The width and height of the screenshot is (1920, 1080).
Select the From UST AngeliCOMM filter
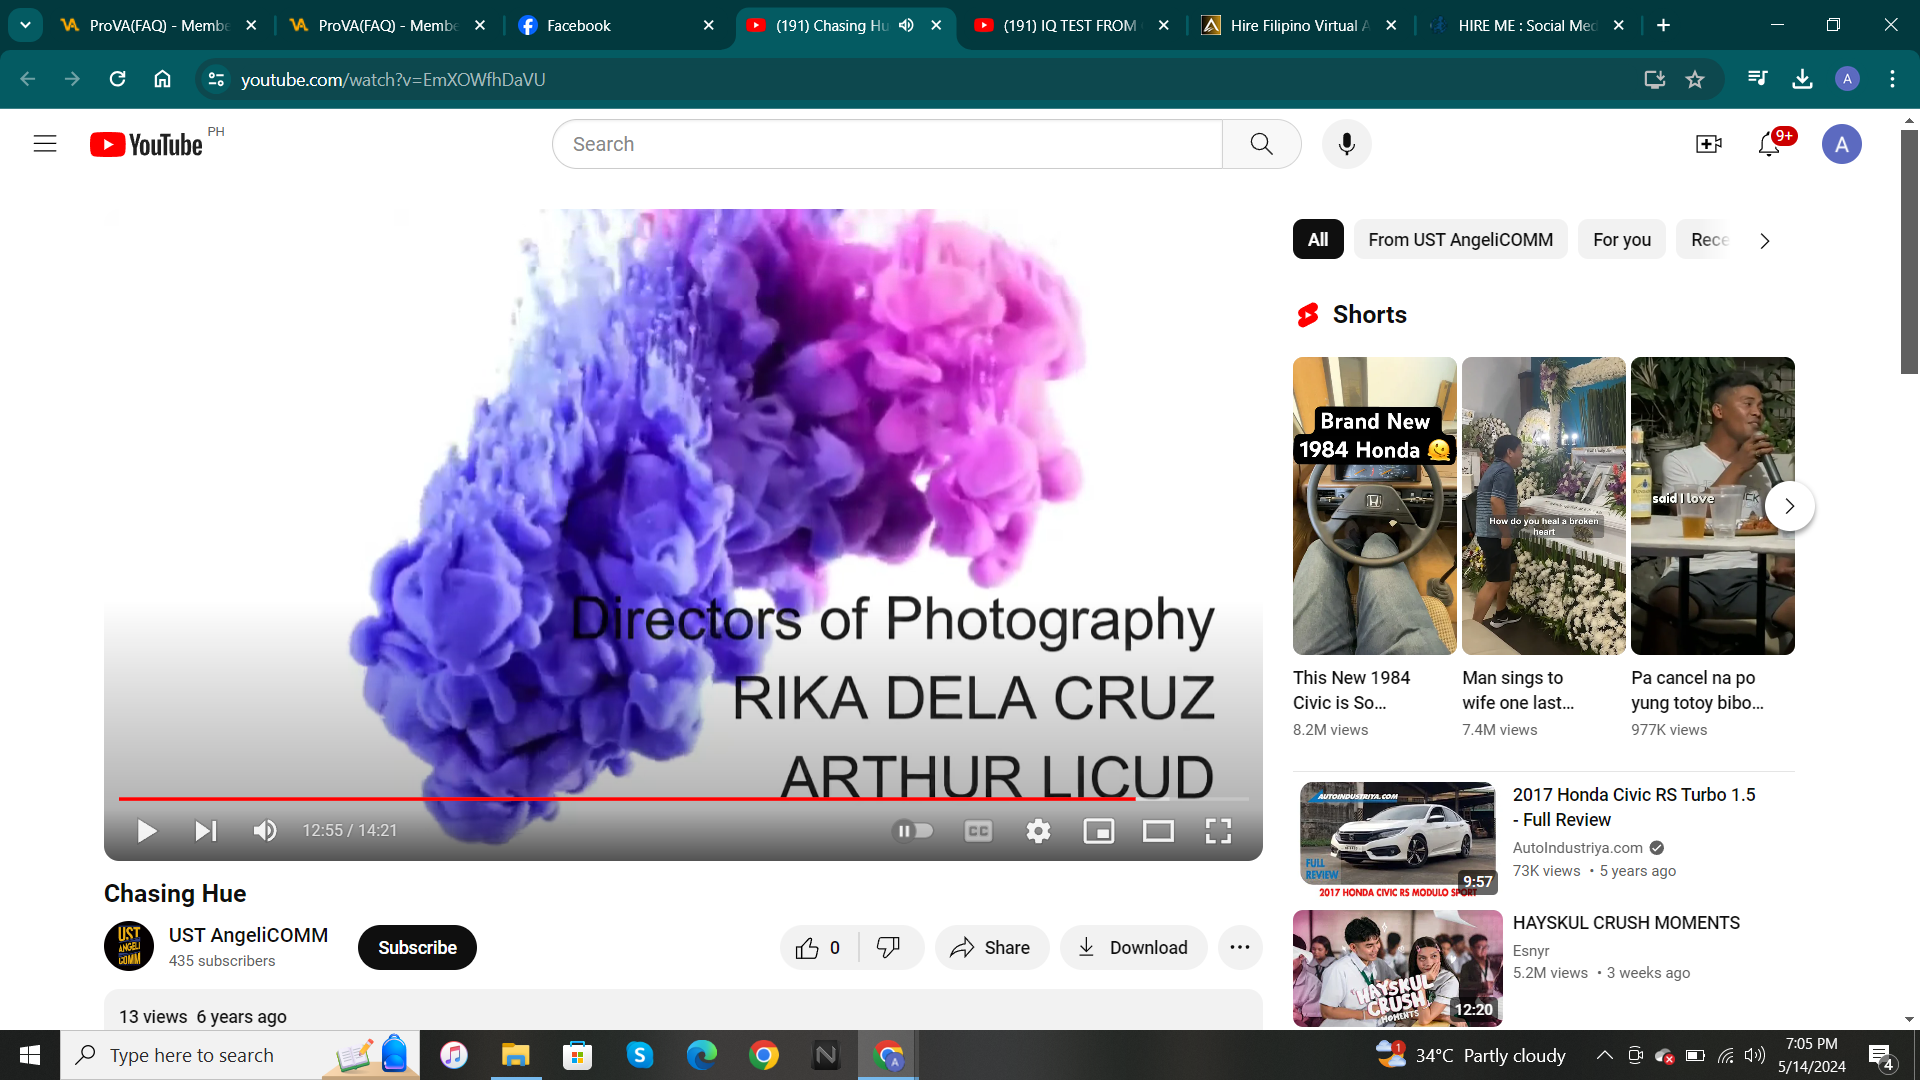(x=1460, y=239)
